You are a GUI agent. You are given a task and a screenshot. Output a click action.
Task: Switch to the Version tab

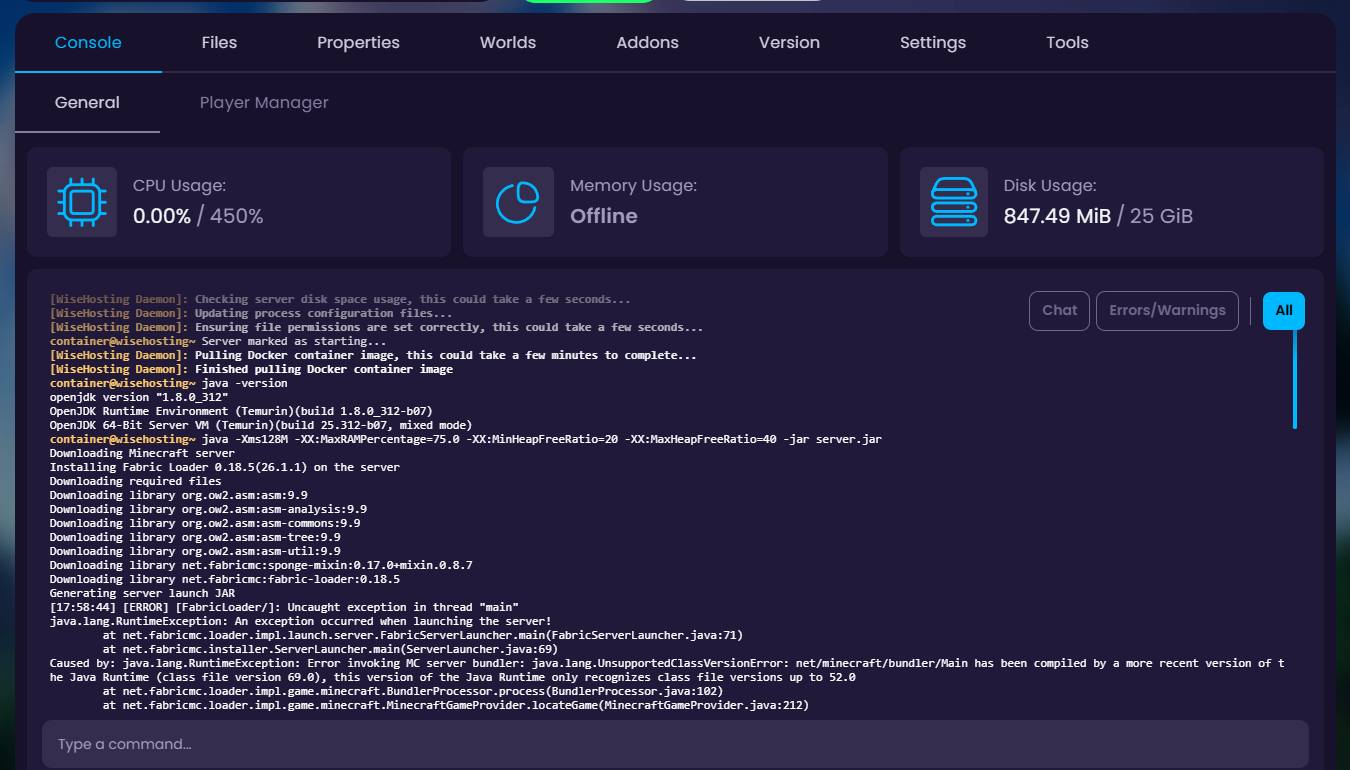point(789,43)
